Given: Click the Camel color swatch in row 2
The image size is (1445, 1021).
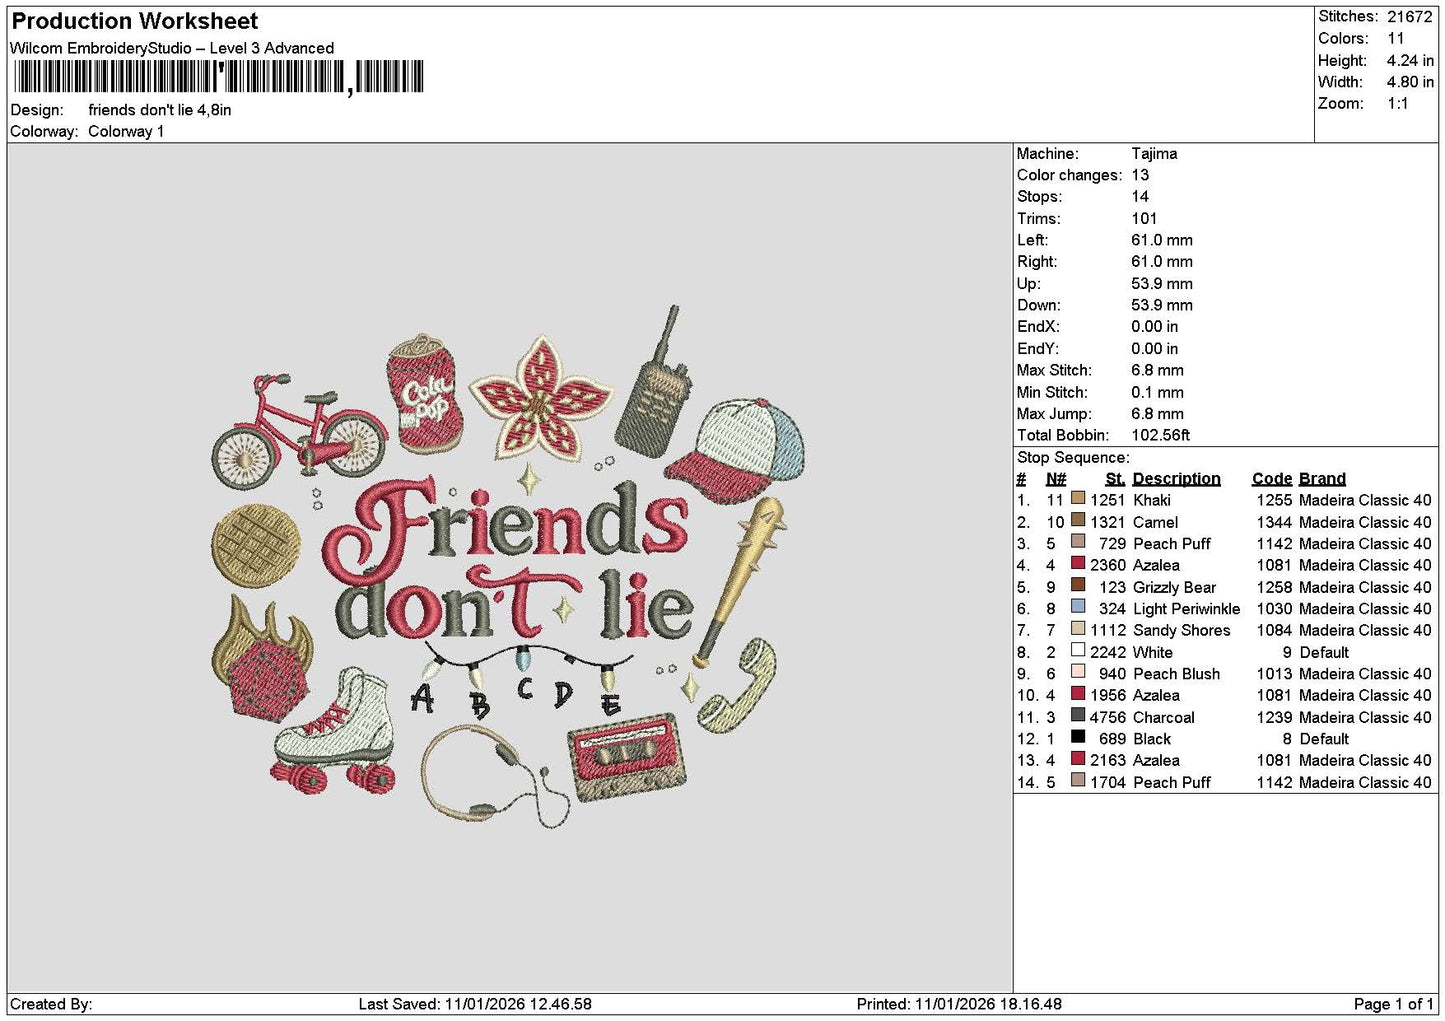Looking at the screenshot, I should [1078, 521].
